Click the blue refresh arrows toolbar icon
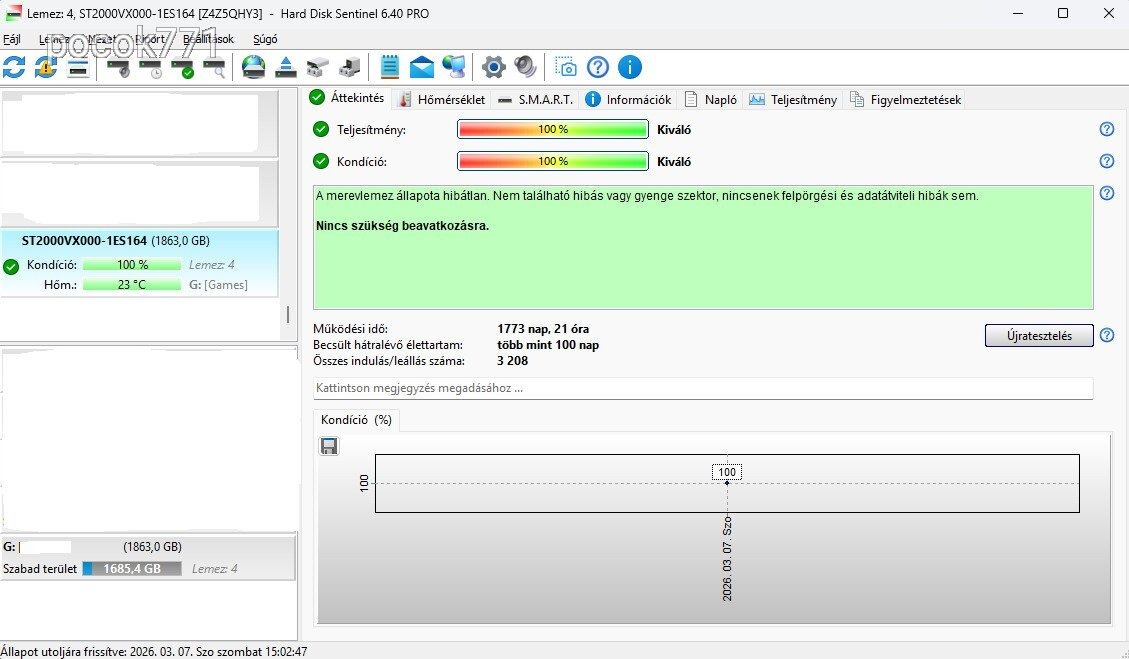Image resolution: width=1129 pixels, height=659 pixels. click(x=14, y=68)
